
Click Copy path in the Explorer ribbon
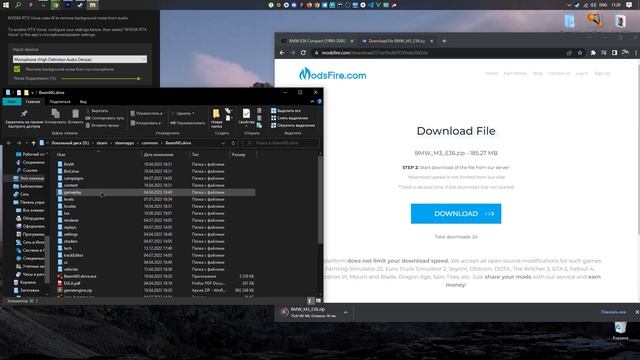pos(105,118)
